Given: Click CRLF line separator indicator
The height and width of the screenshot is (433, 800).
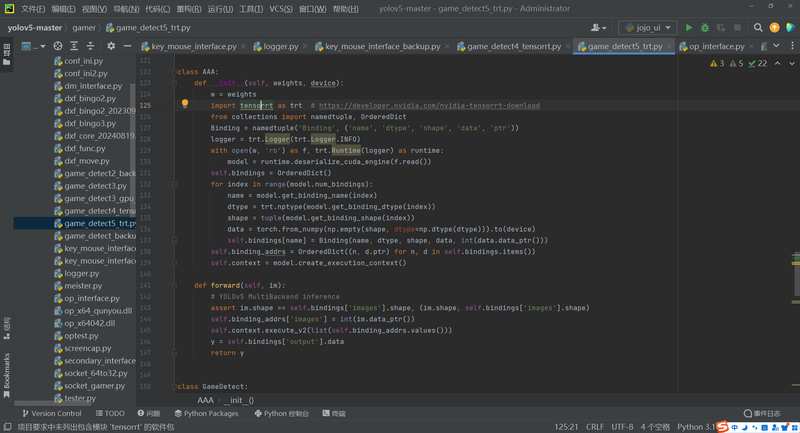Looking at the screenshot, I should pos(595,427).
